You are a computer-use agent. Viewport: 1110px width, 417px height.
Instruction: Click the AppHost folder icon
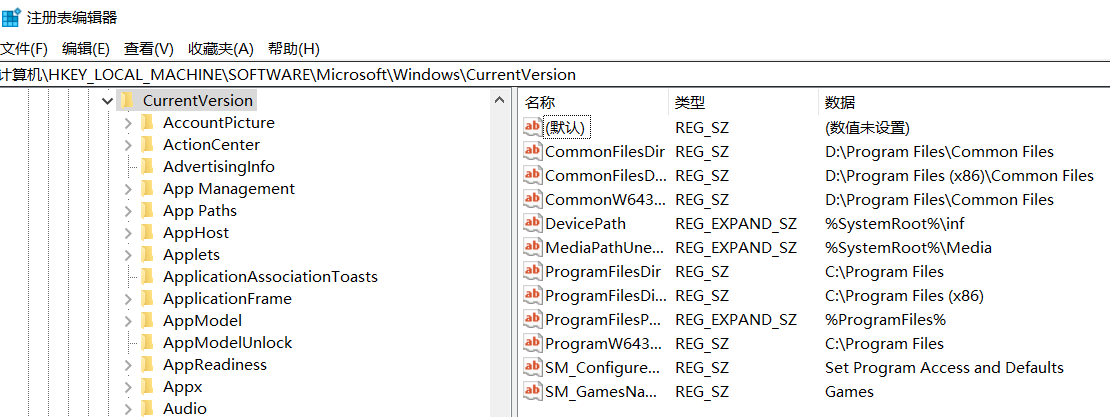coord(147,232)
